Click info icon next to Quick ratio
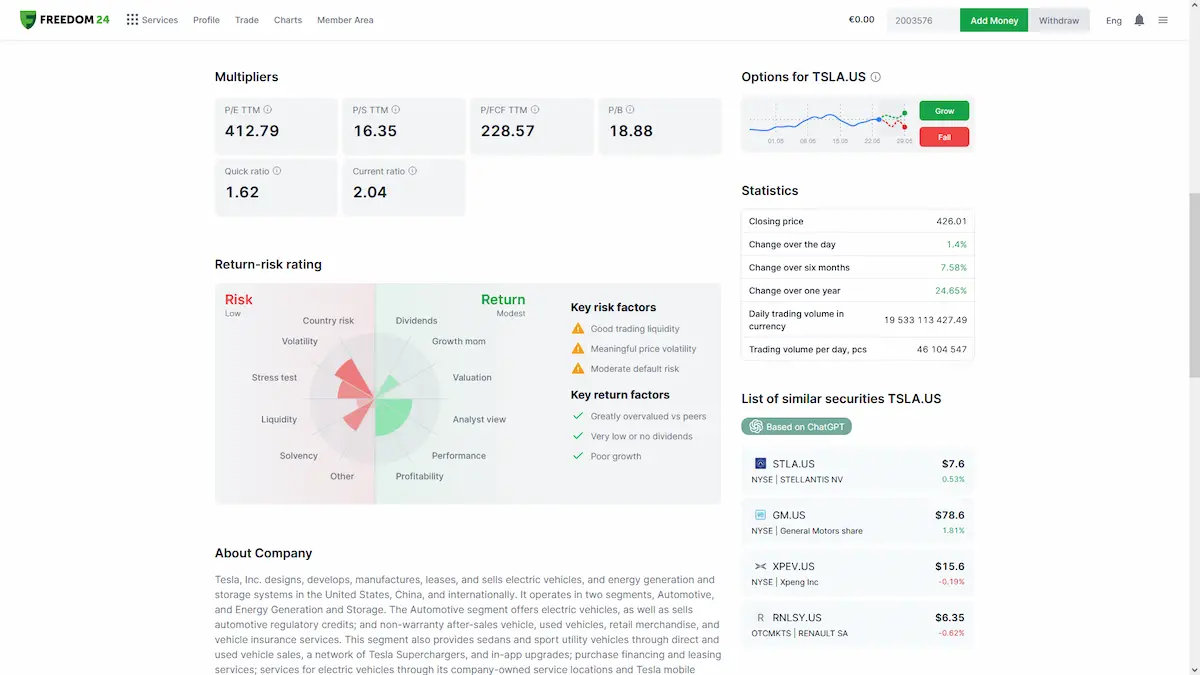 [277, 171]
